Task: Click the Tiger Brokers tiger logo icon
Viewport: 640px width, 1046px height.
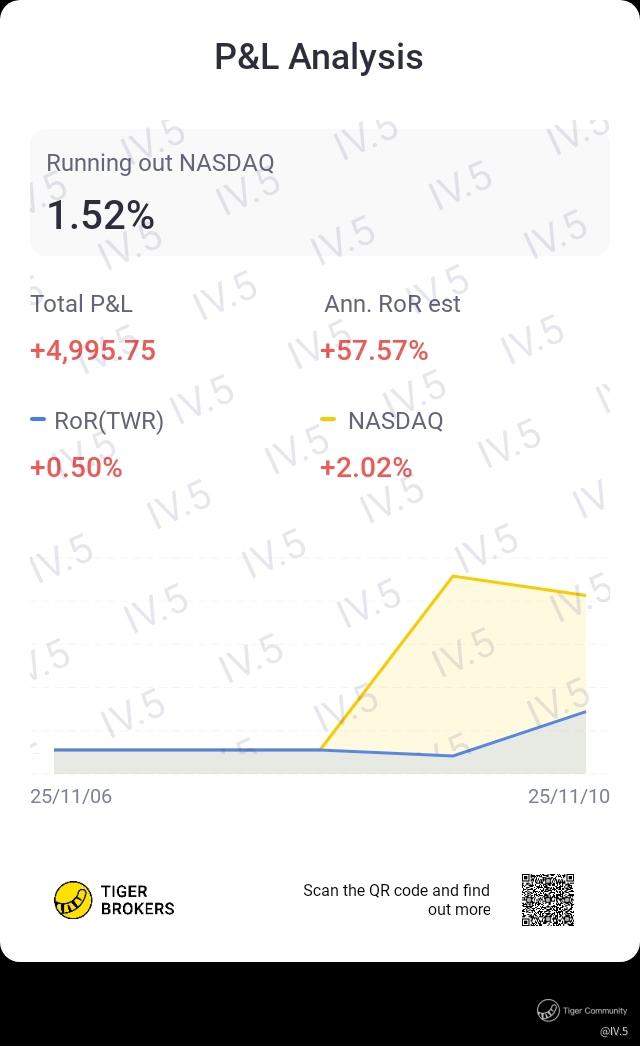Action: (73, 900)
